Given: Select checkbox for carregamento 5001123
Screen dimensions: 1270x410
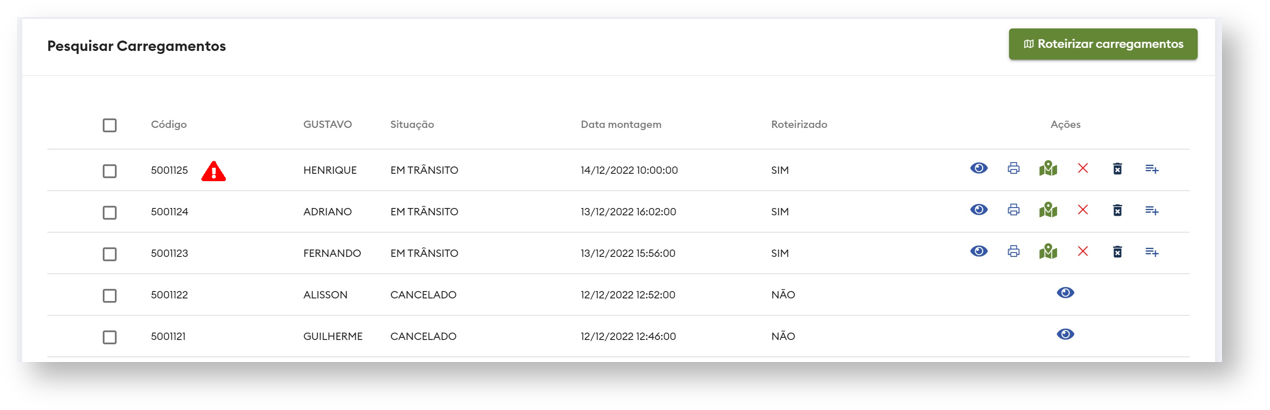Looking at the screenshot, I should pos(110,254).
